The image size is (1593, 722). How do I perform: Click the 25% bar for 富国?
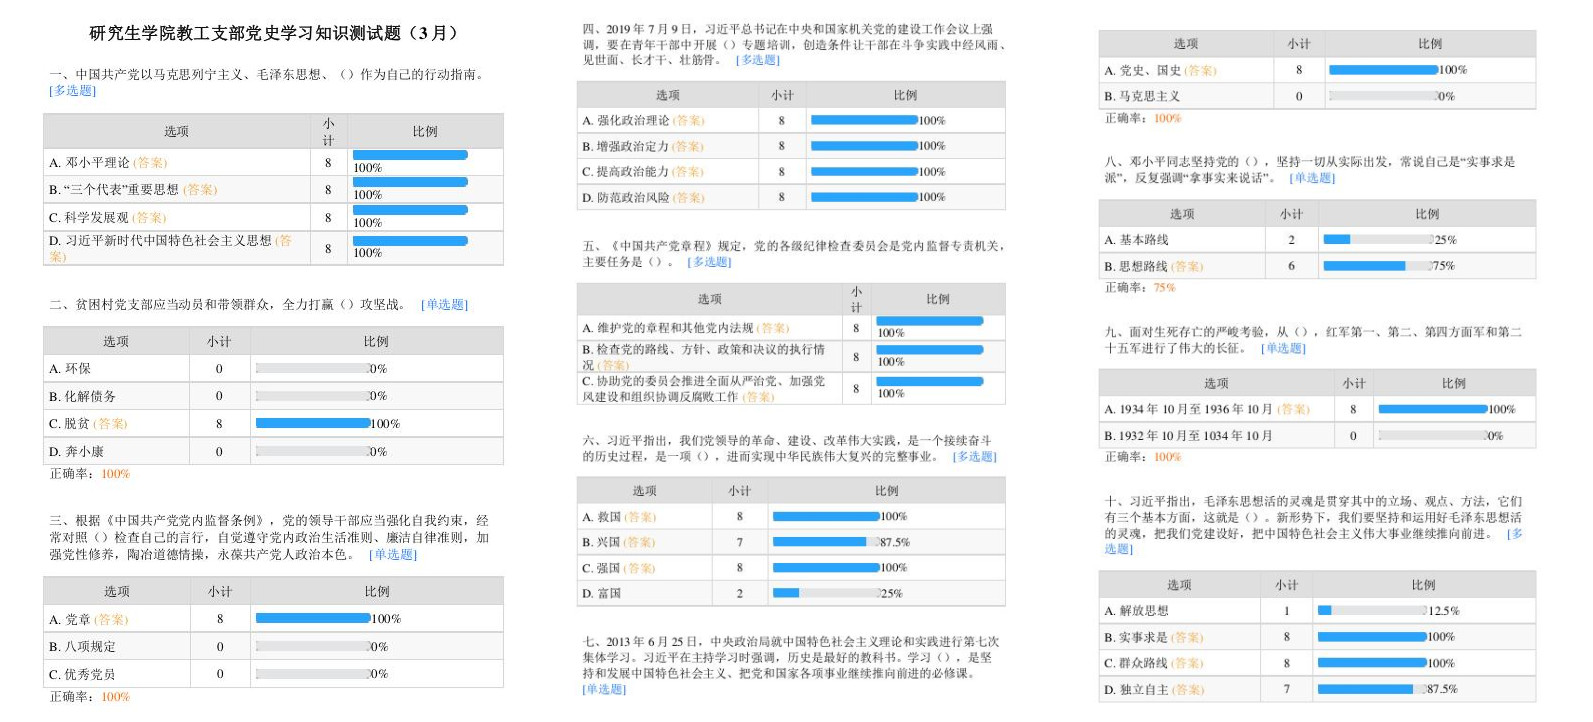tap(786, 593)
